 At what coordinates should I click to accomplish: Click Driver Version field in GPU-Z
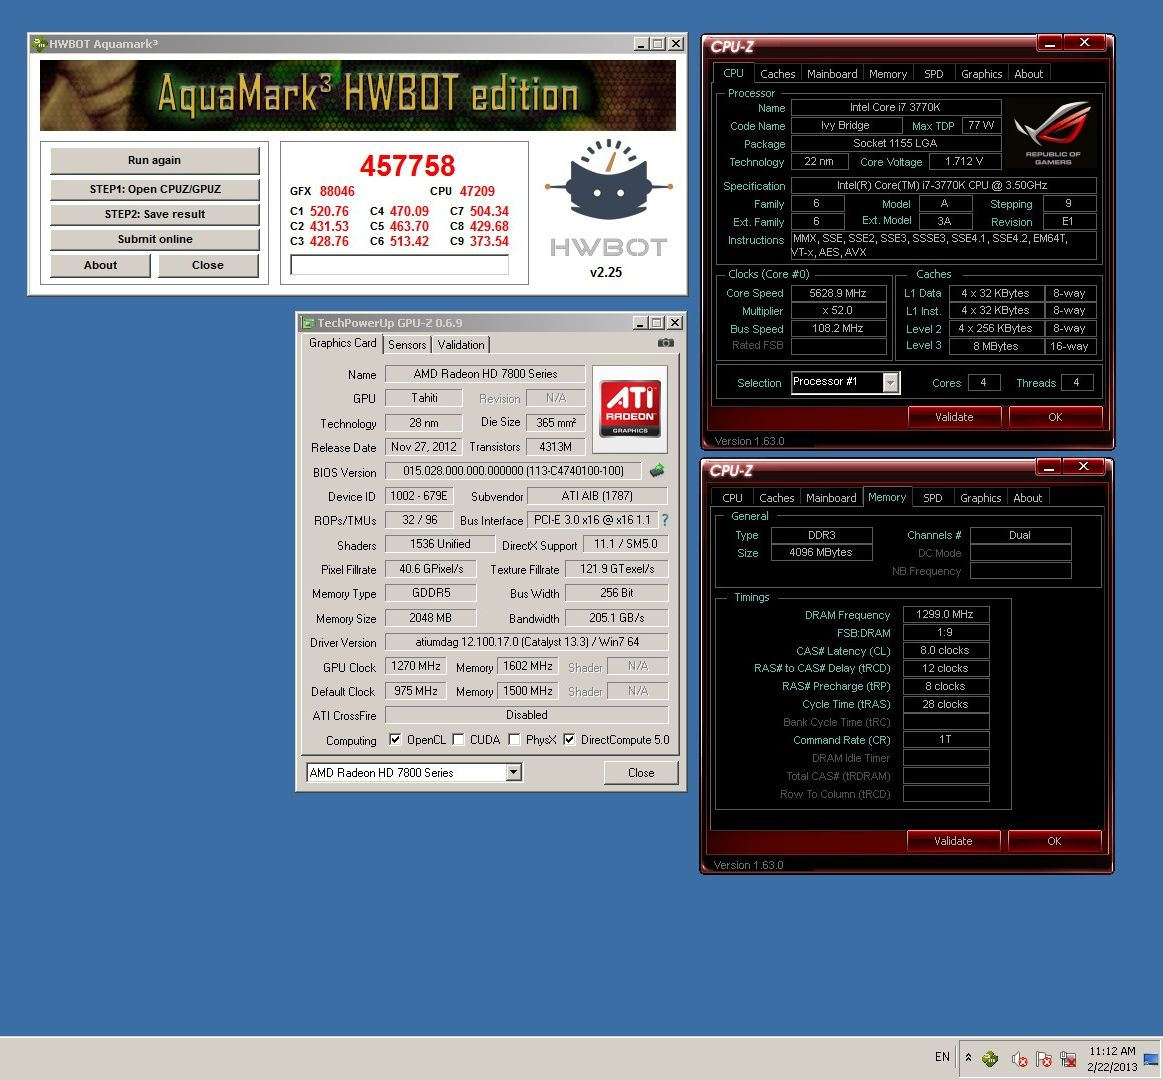(527, 642)
